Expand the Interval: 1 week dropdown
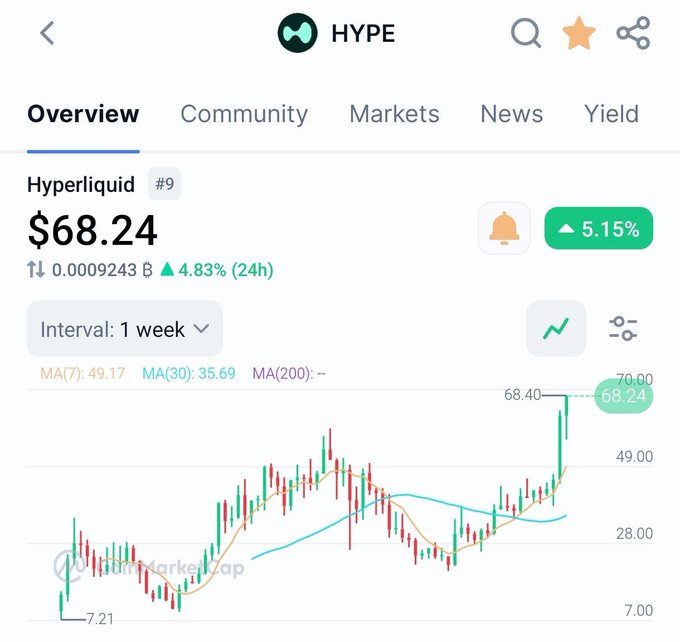The height and width of the screenshot is (642, 680). click(125, 328)
